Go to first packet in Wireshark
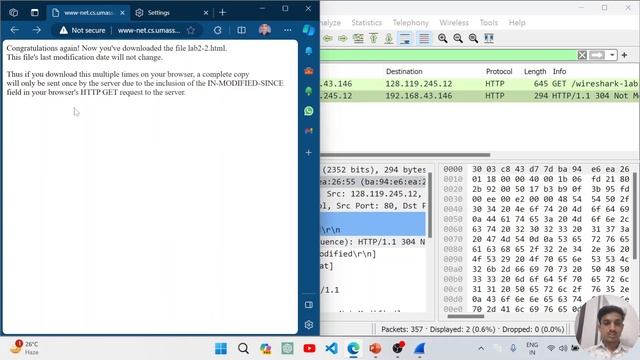 [373, 38]
